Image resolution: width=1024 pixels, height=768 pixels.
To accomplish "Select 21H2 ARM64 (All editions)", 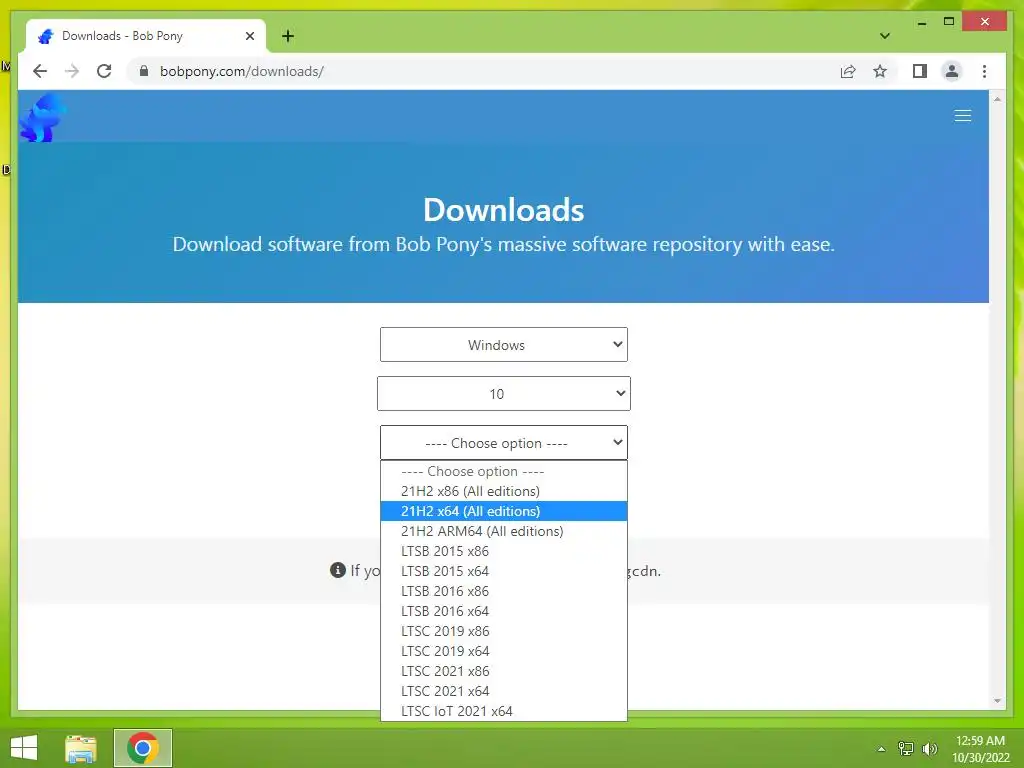I will 504,532.
